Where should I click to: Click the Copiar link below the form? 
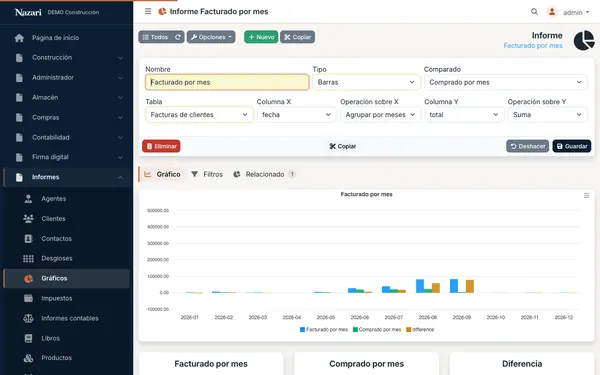point(343,146)
